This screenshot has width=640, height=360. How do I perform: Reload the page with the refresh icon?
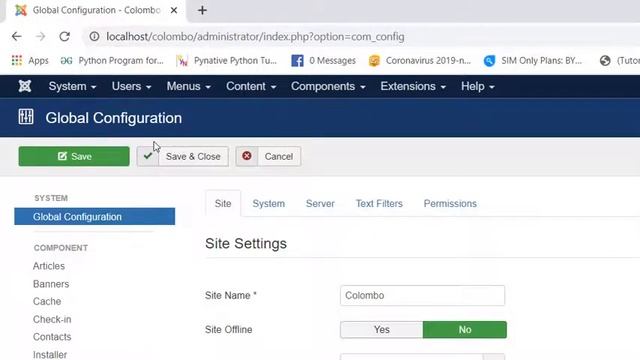point(64,36)
